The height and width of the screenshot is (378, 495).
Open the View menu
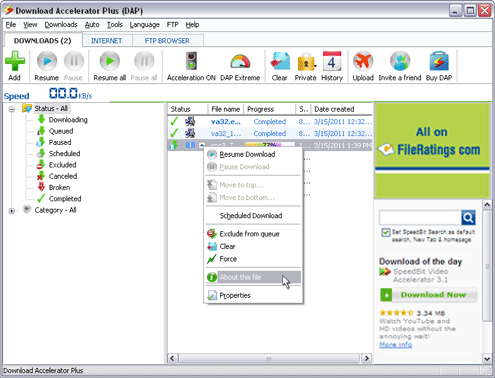(x=30, y=25)
